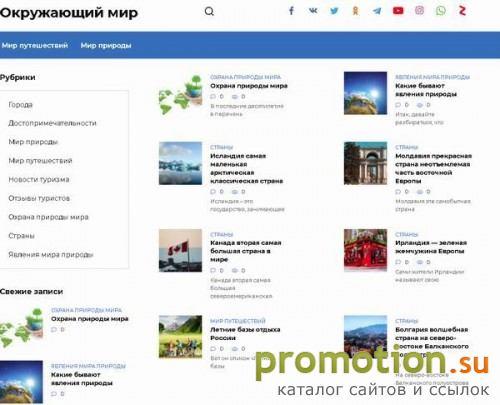Viewport: 500px width, 405px height.
Task: Click Canada flag thumbnail
Action: click(x=180, y=250)
